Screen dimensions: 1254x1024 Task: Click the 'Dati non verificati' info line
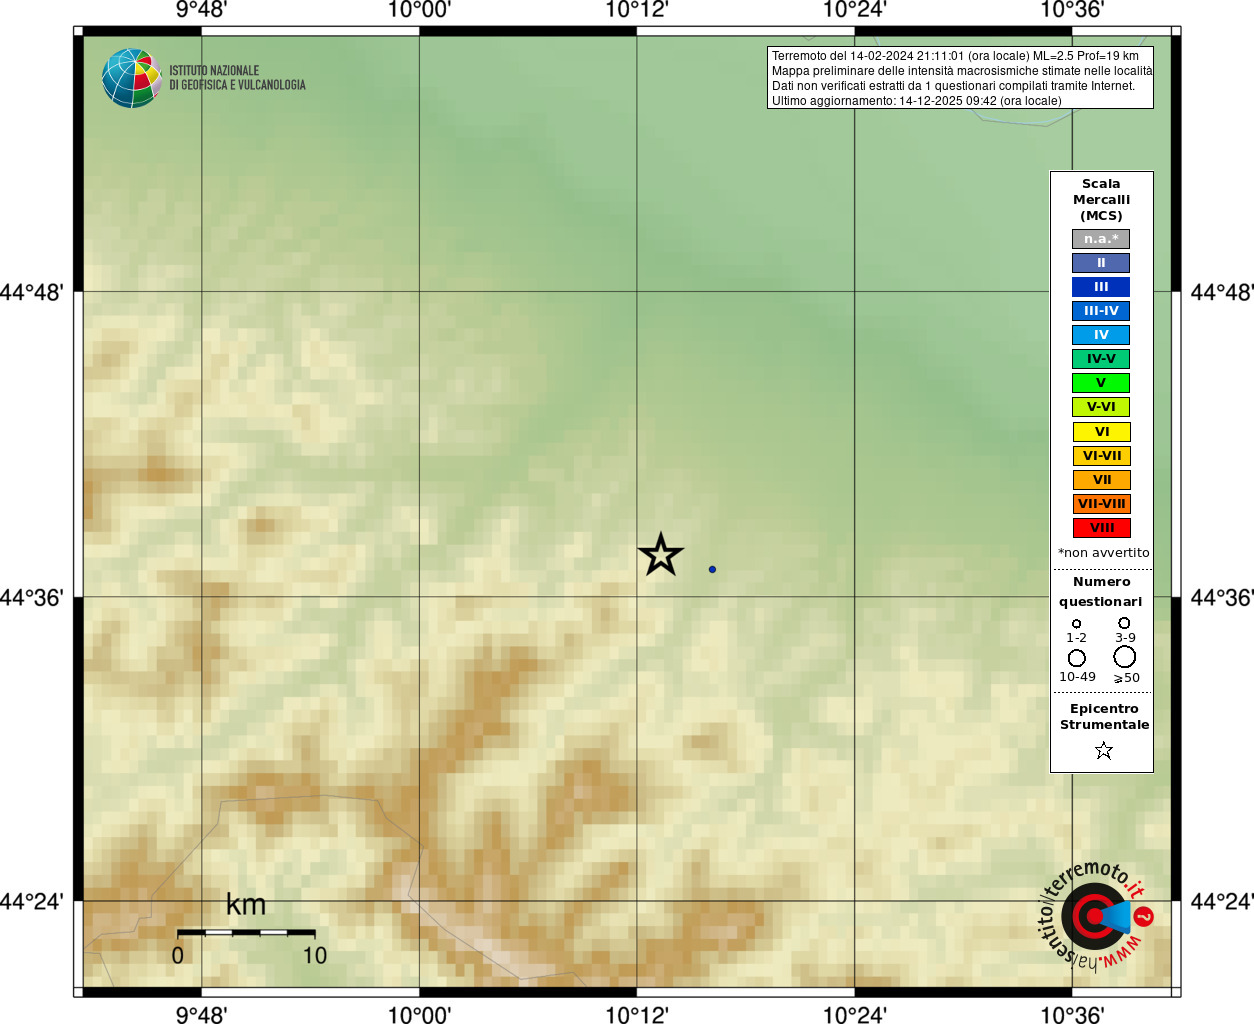(953, 86)
